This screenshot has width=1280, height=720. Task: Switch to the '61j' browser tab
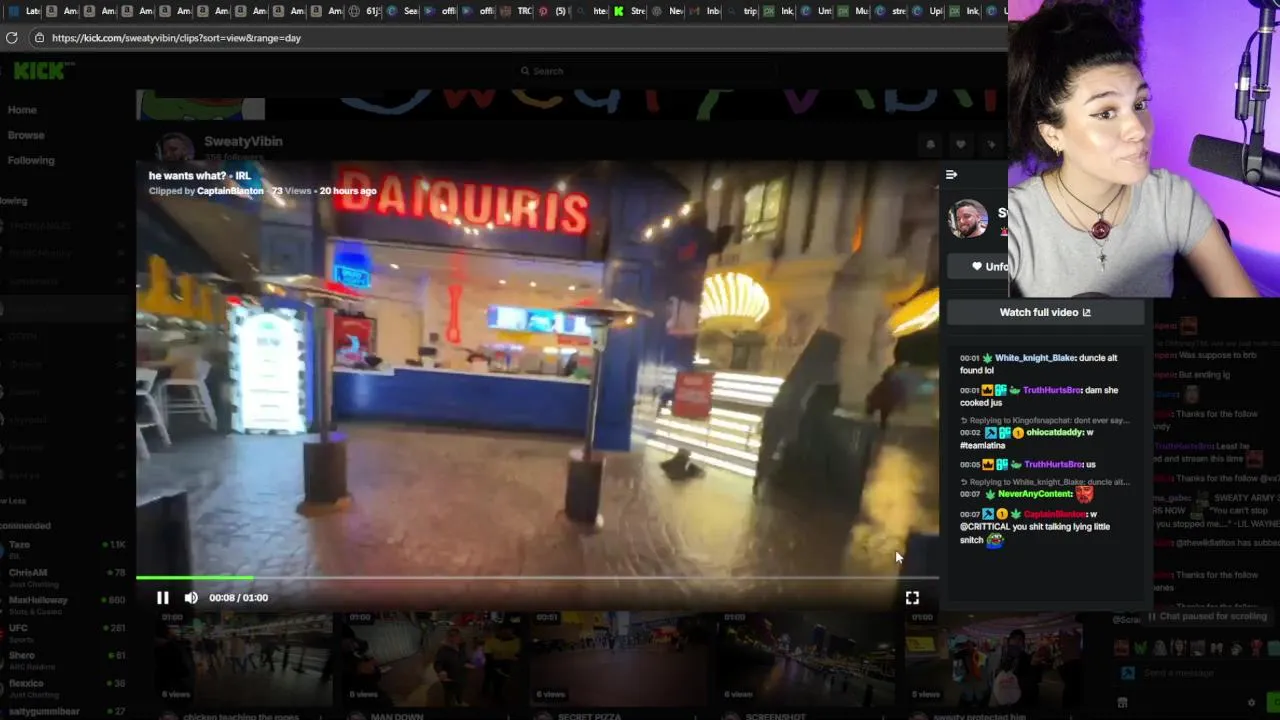[x=365, y=11]
